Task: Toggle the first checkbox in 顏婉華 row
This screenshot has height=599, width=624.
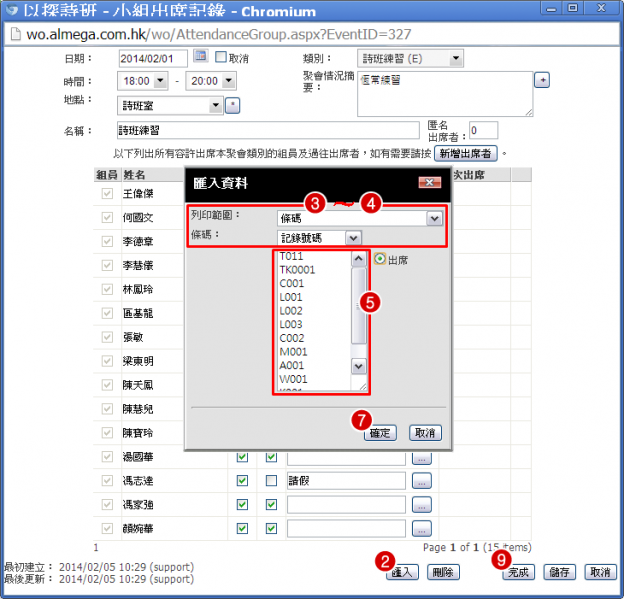Action: click(242, 529)
